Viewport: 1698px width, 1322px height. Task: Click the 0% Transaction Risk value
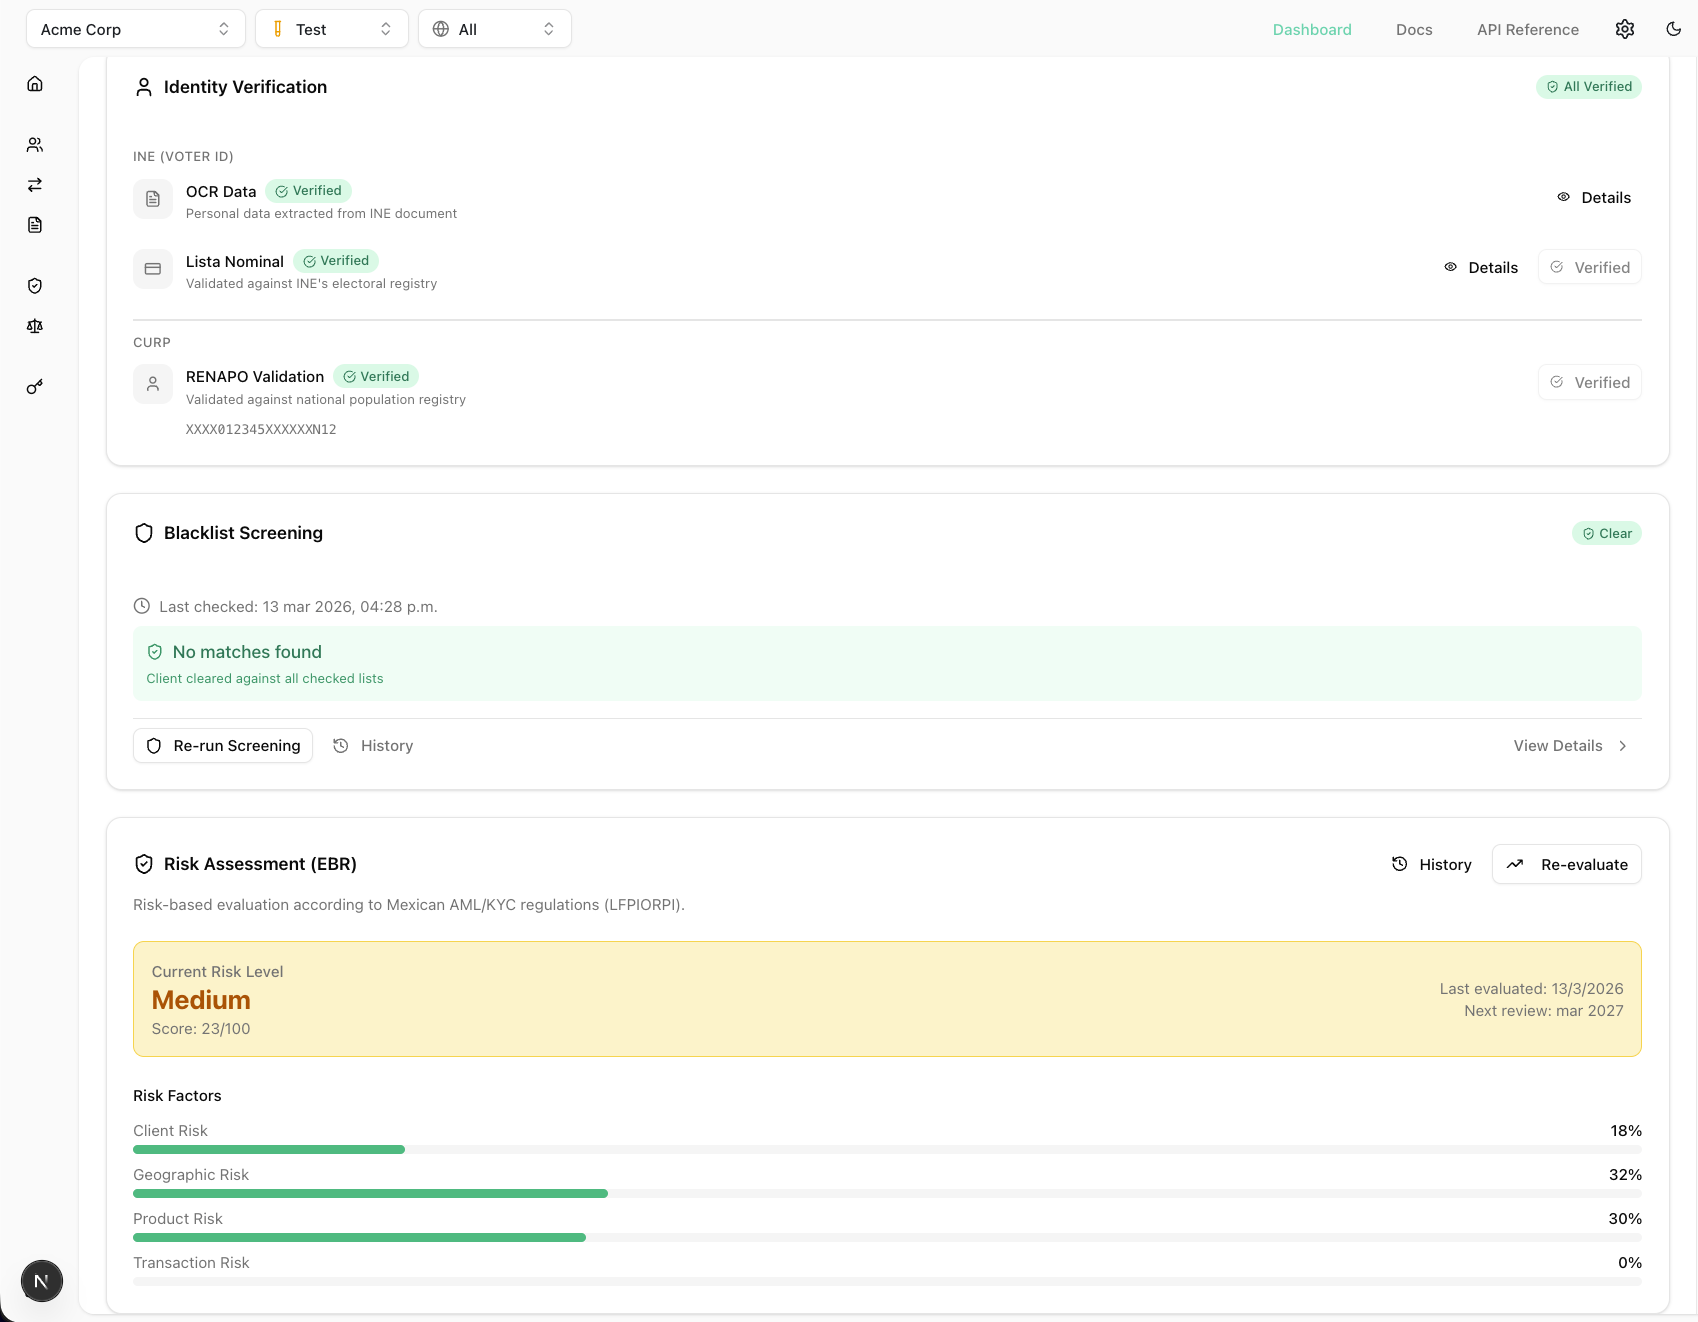point(1630,1263)
